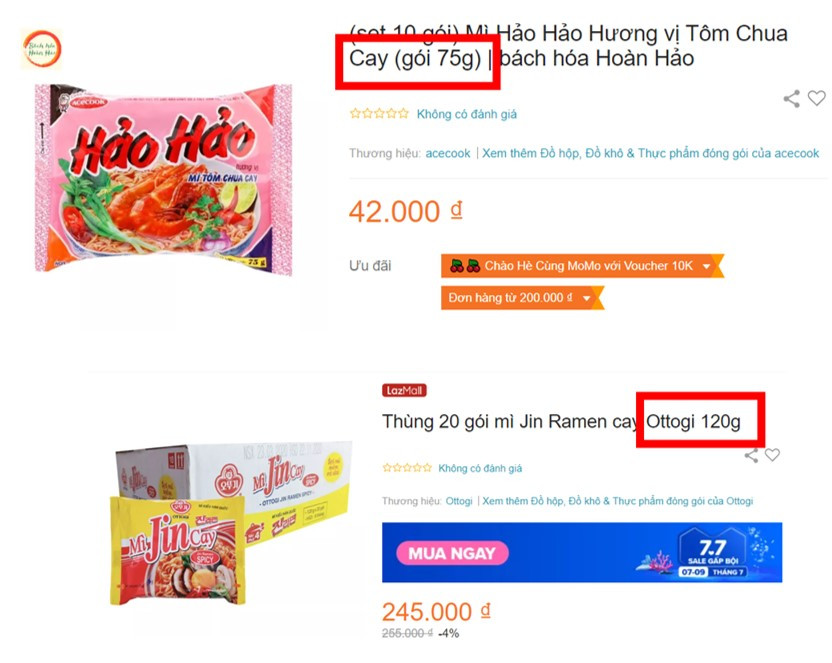Screen dimensions: 832x663
Task: Click star rating of Jin Ramen product
Action: click(x=407, y=468)
